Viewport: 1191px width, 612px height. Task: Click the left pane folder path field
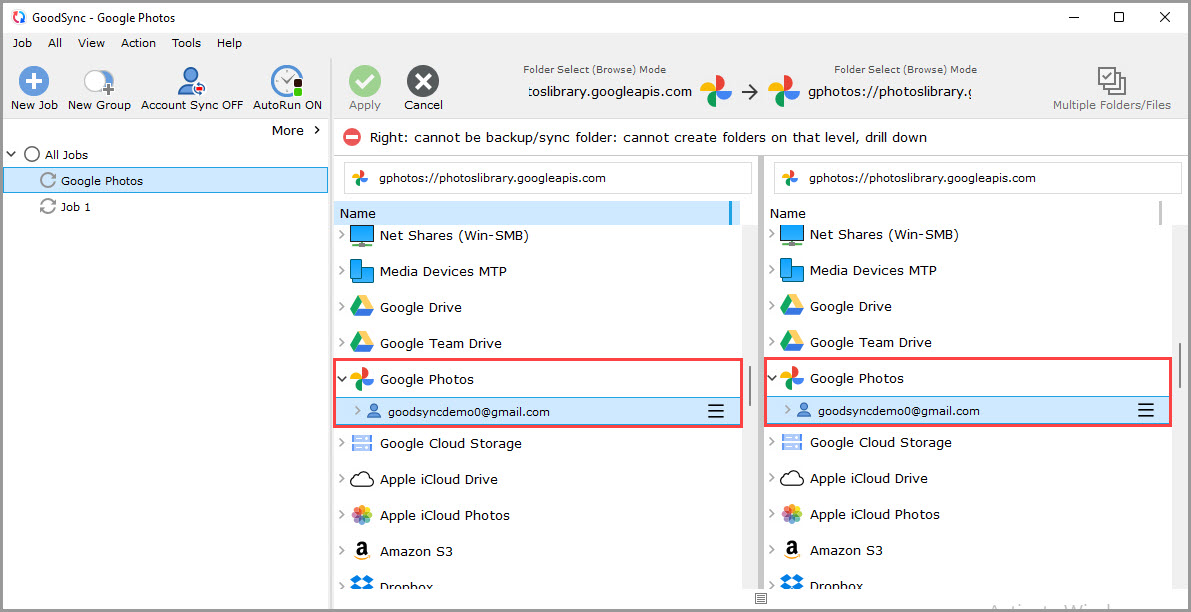[x=546, y=177]
